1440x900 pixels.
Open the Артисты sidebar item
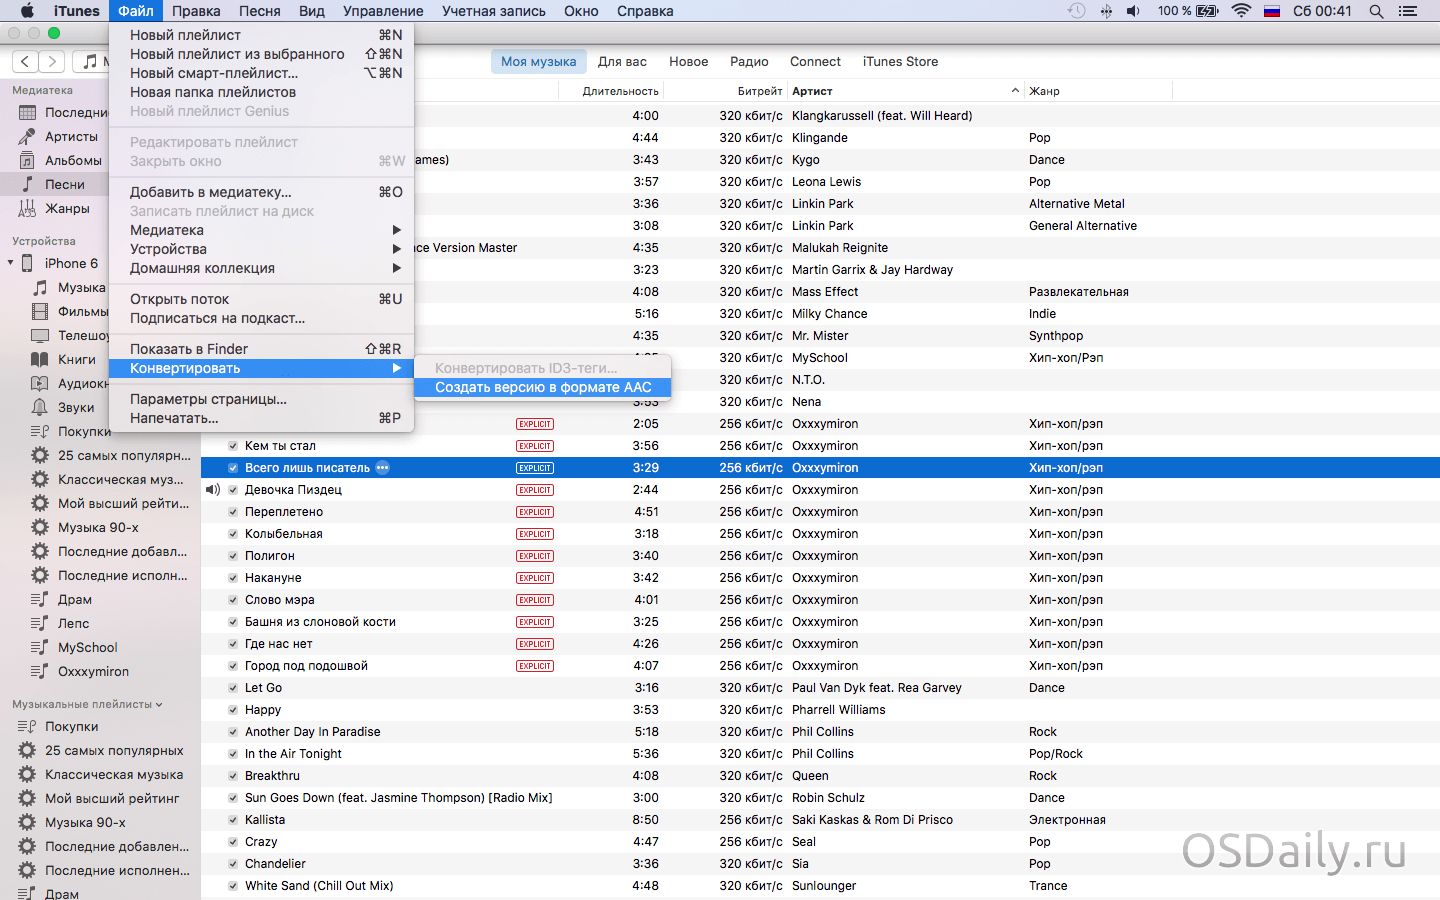pos(71,136)
